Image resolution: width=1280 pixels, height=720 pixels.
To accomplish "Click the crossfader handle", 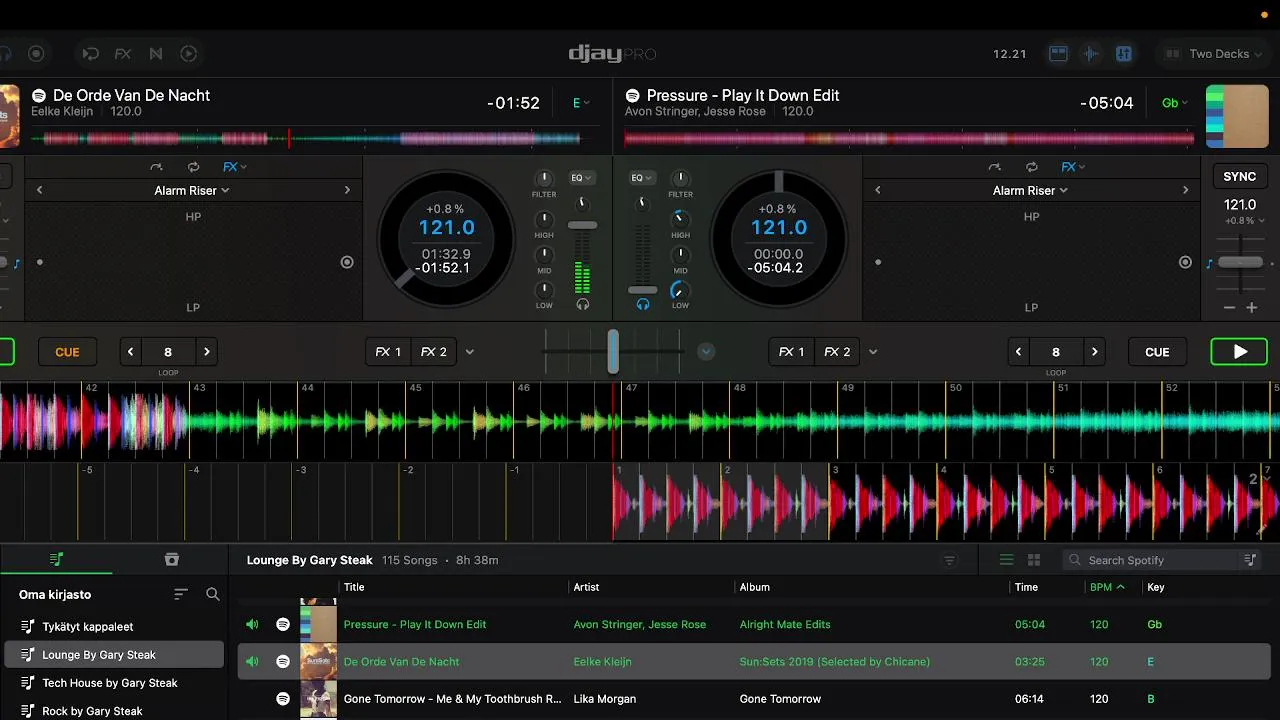I will click(613, 352).
